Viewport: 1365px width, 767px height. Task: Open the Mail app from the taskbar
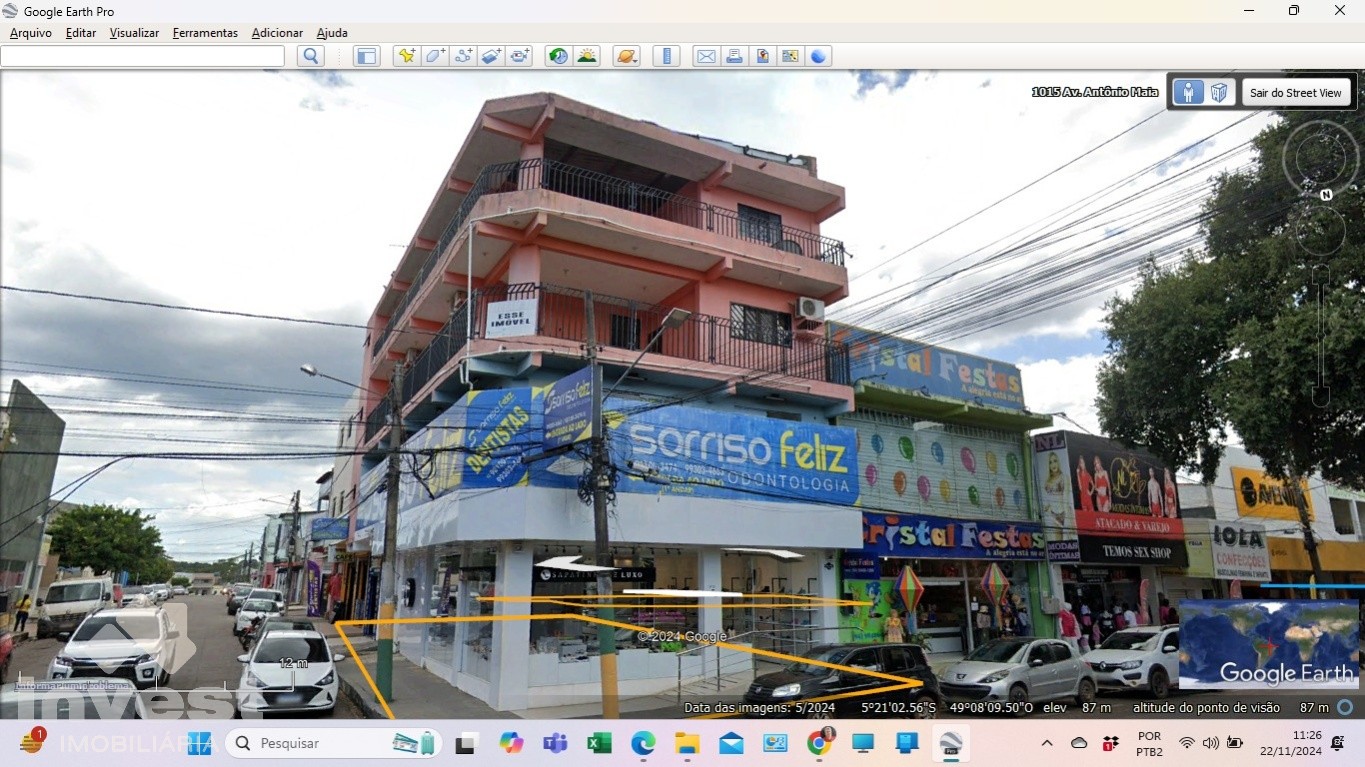[731, 743]
